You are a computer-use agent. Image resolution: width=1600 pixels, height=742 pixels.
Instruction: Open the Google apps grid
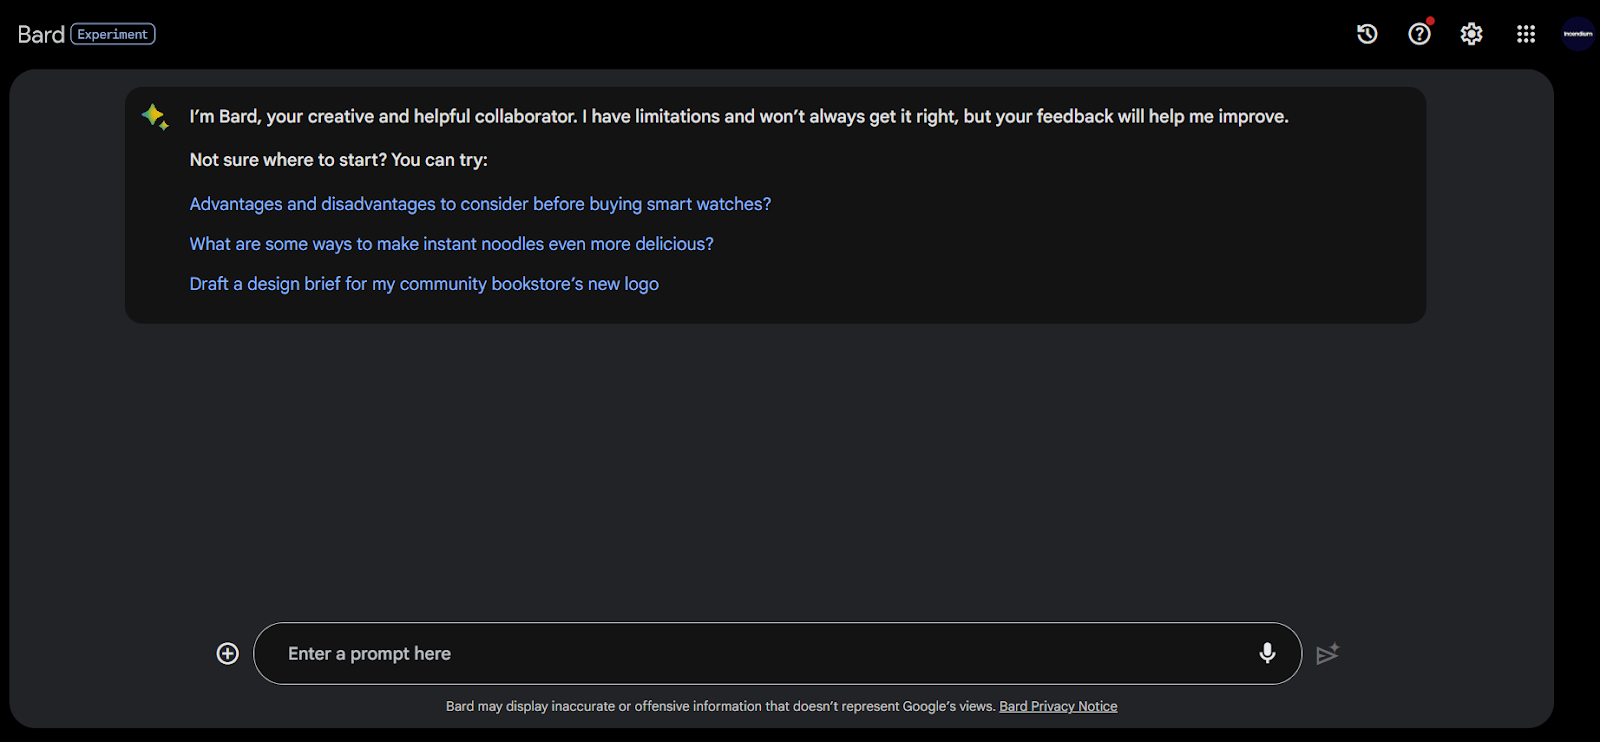tap(1525, 34)
